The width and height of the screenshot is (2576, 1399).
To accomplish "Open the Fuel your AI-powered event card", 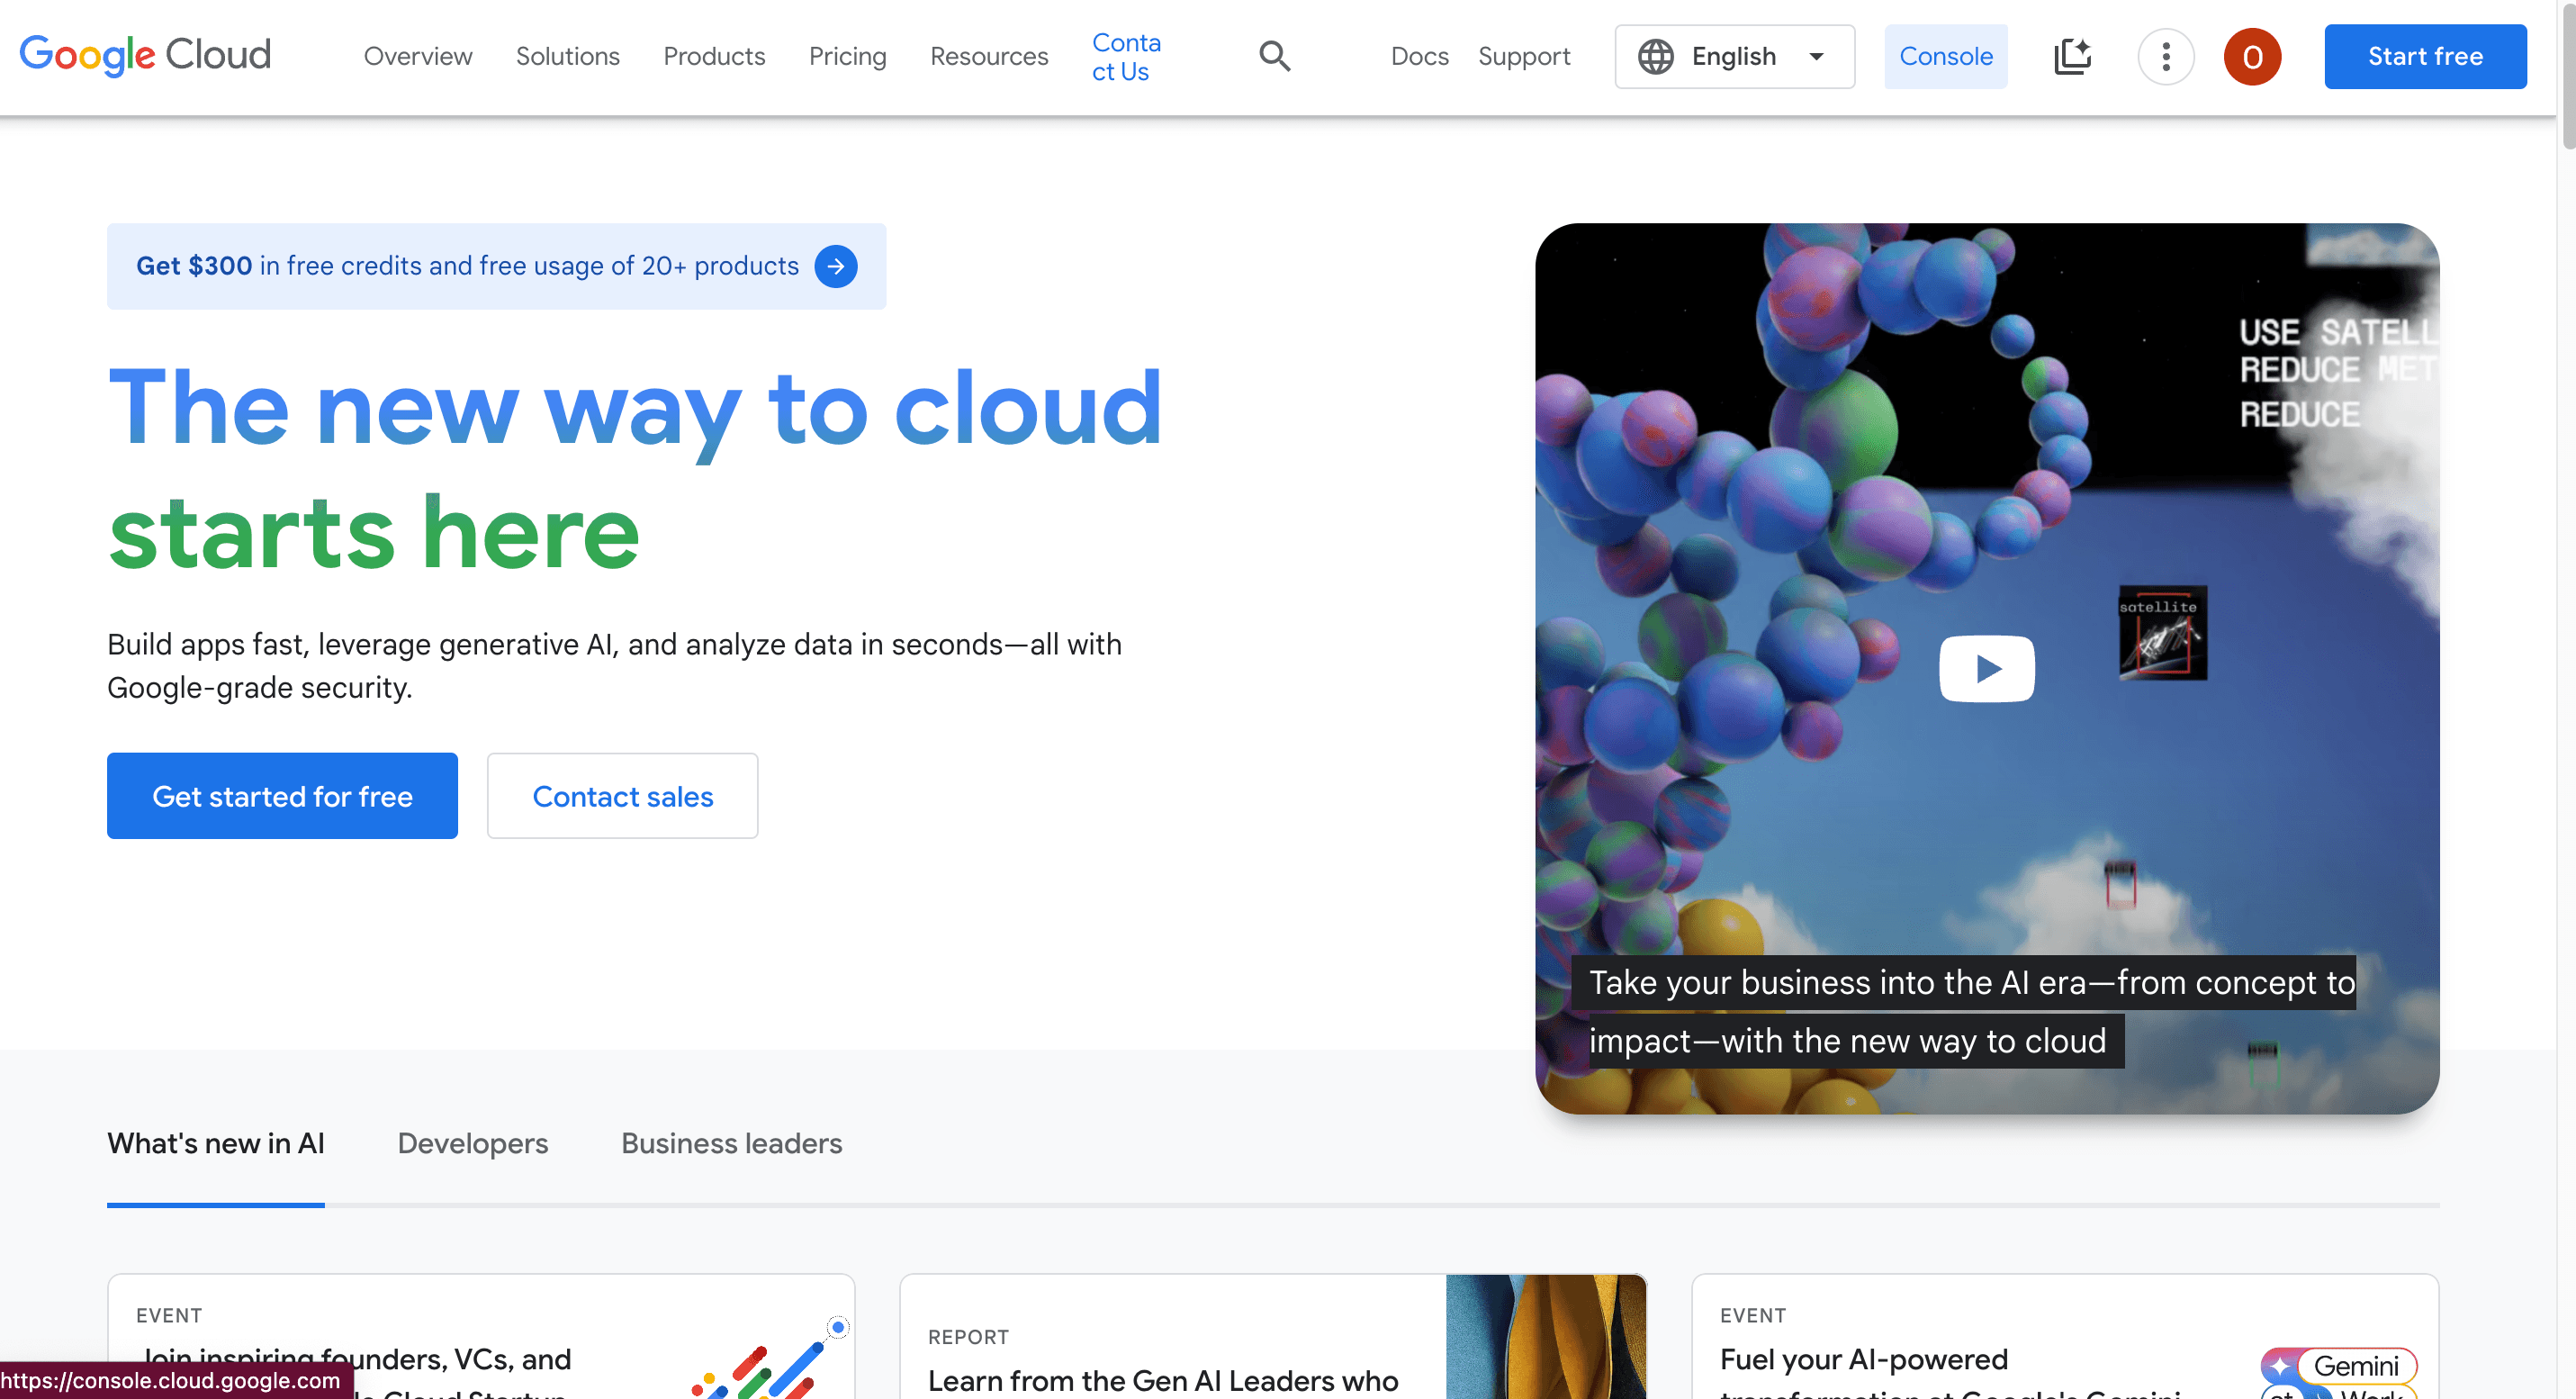I will point(2065,1337).
